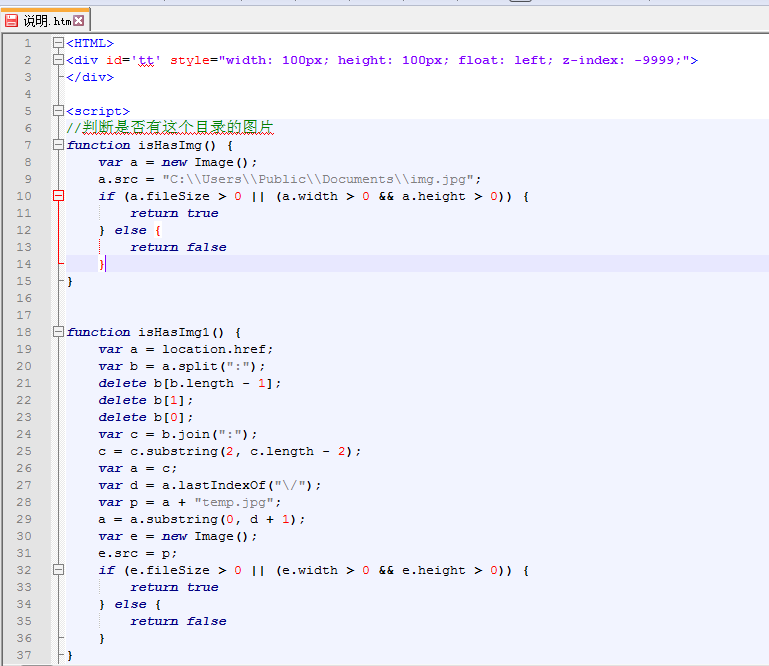Click the 'tt' id attribute value
The height and width of the screenshot is (666, 769).
pyautogui.click(x=146, y=60)
